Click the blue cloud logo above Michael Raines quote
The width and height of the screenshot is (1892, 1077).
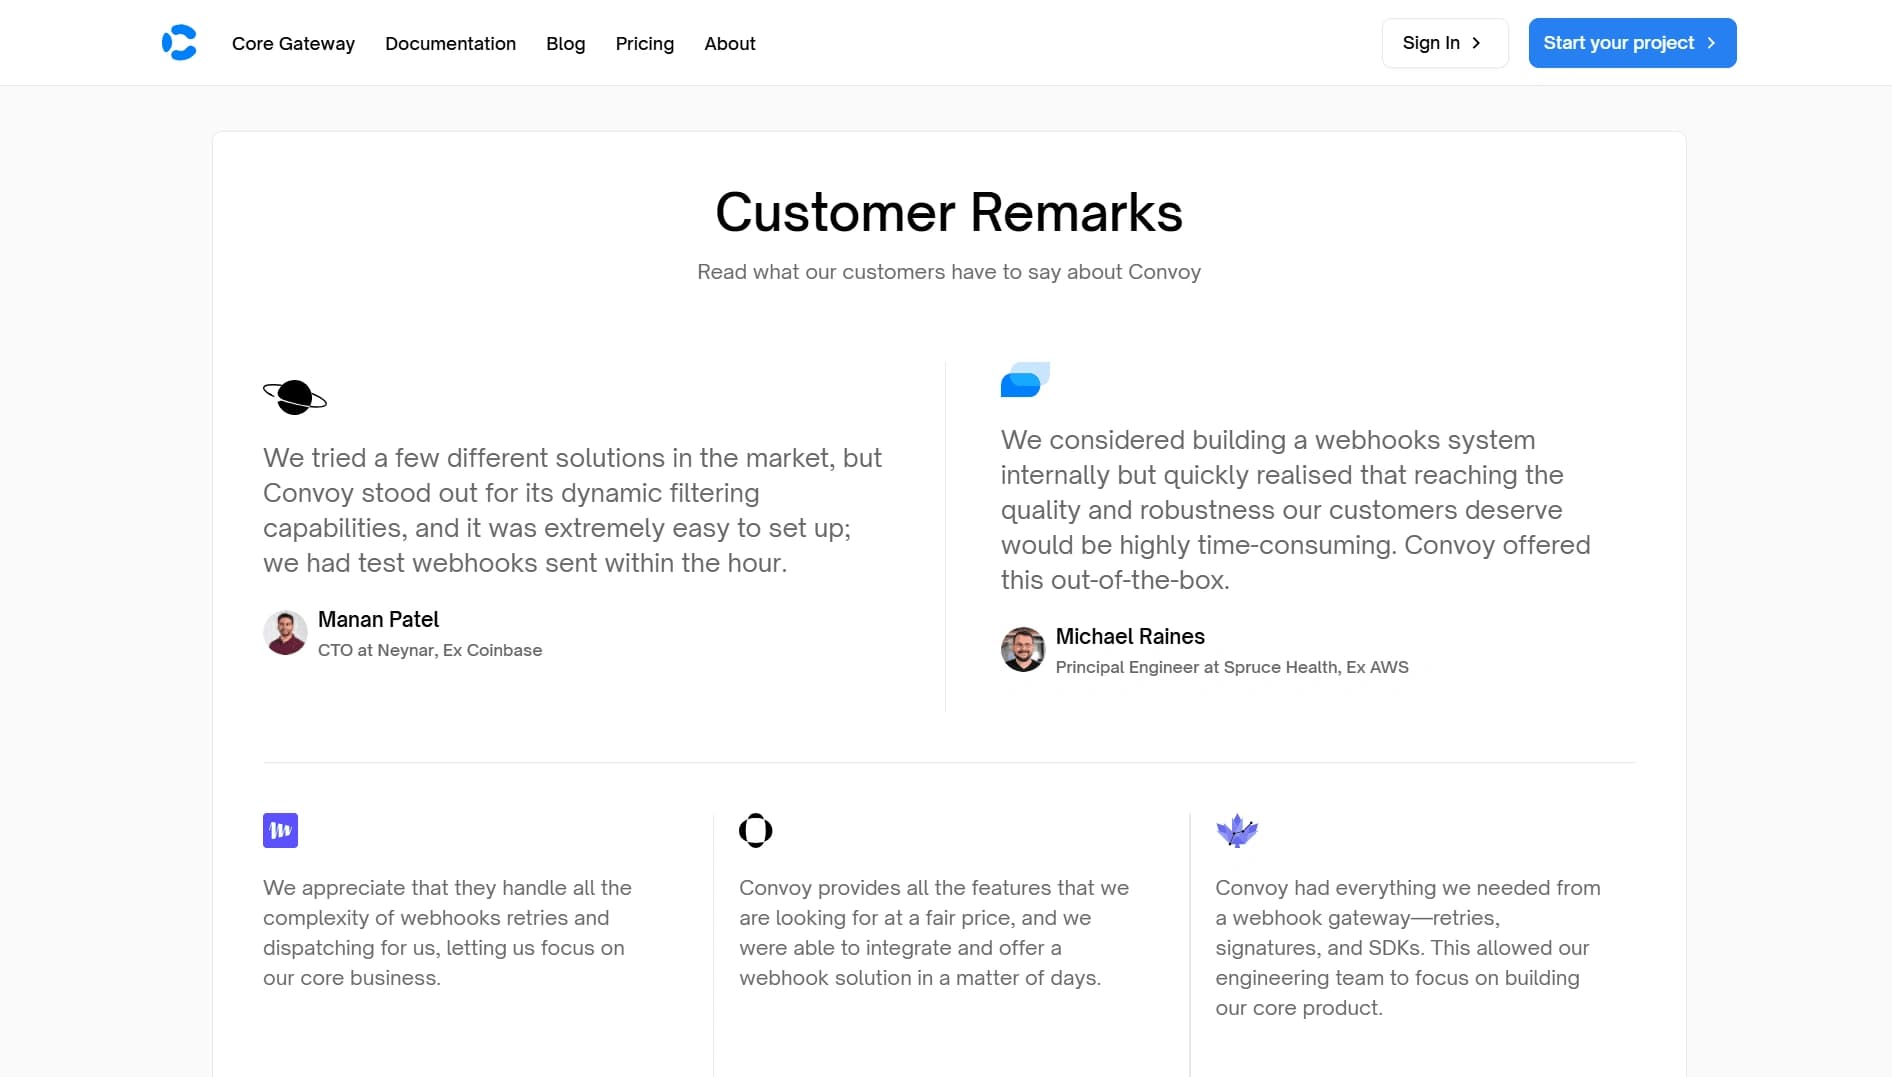point(1024,380)
